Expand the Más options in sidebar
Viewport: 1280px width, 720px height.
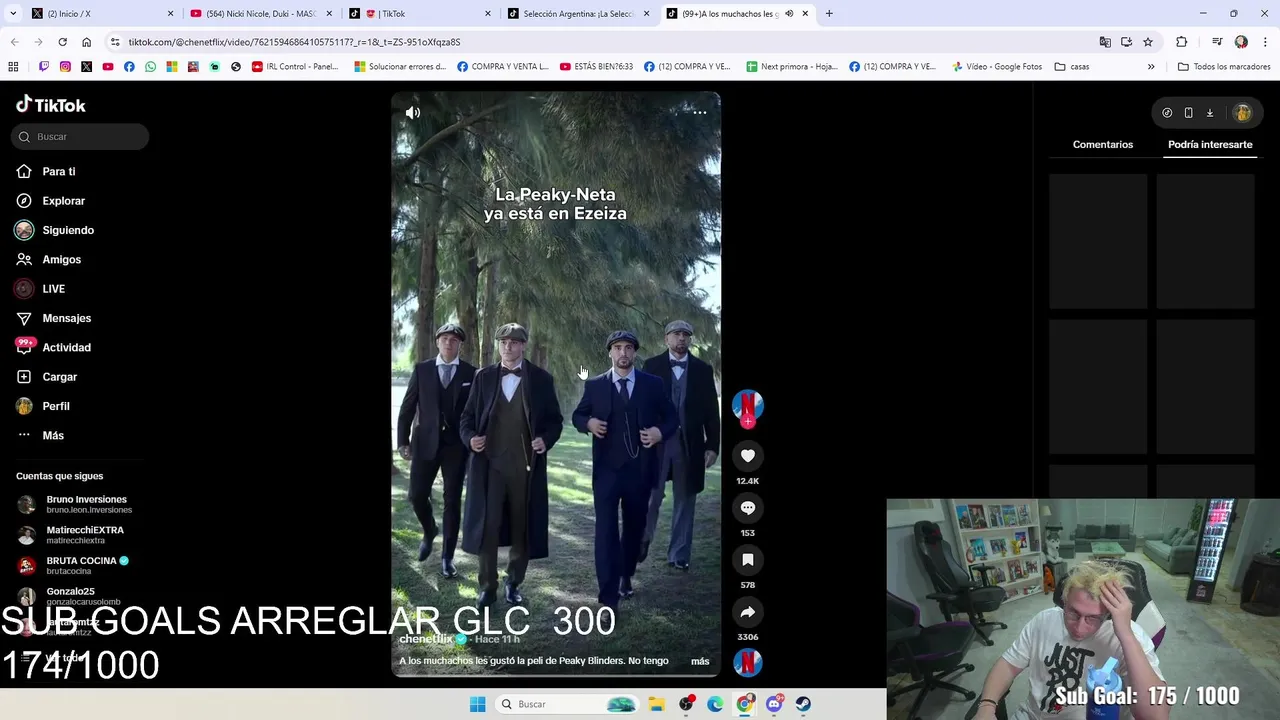point(52,436)
